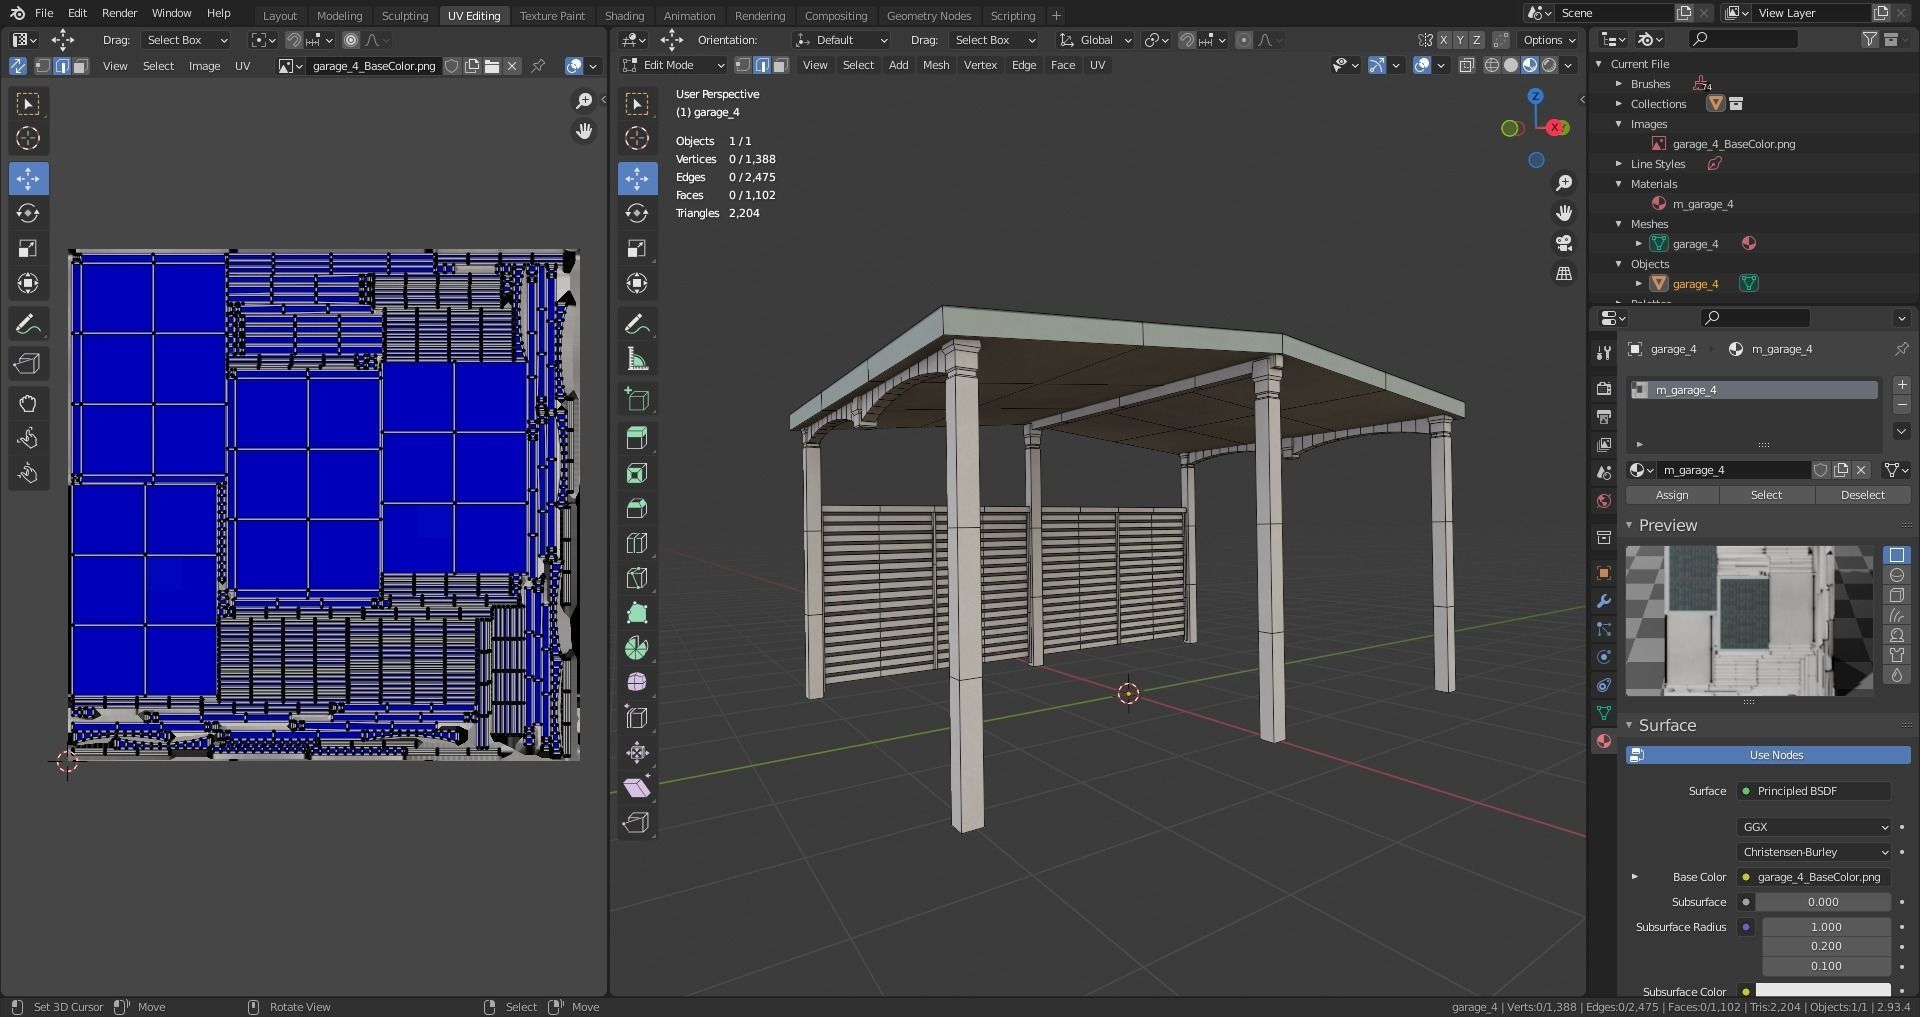Screen dimensions: 1920x1017
Task: Enable face select mode in viewport
Action: [780, 65]
